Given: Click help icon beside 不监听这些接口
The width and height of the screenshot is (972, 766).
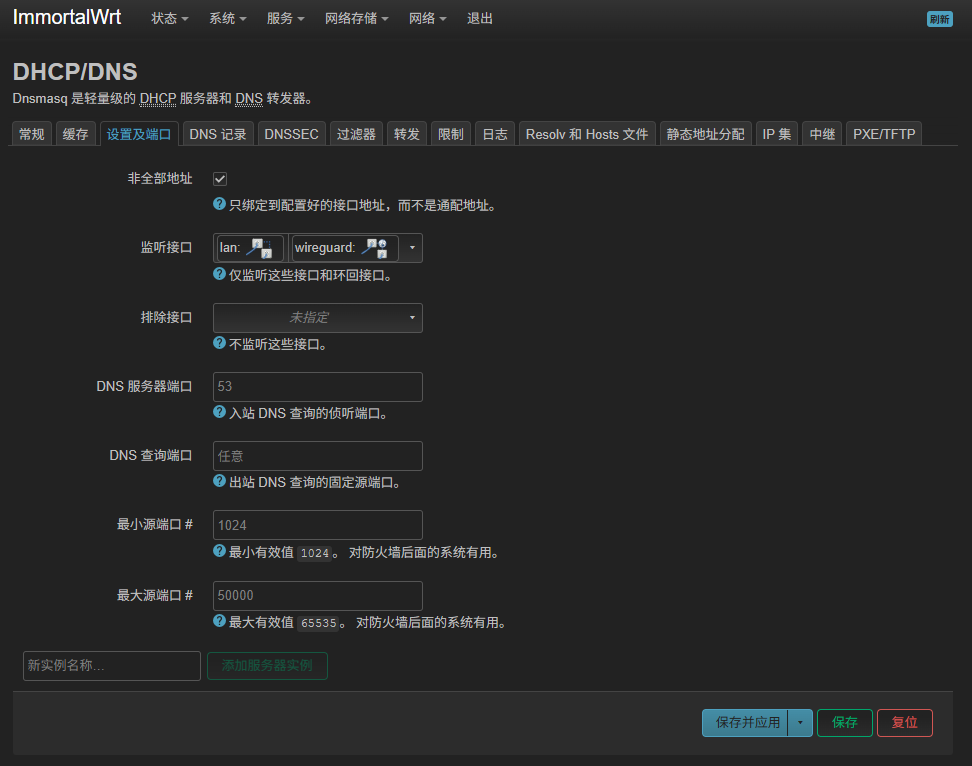Looking at the screenshot, I should tap(220, 343).
